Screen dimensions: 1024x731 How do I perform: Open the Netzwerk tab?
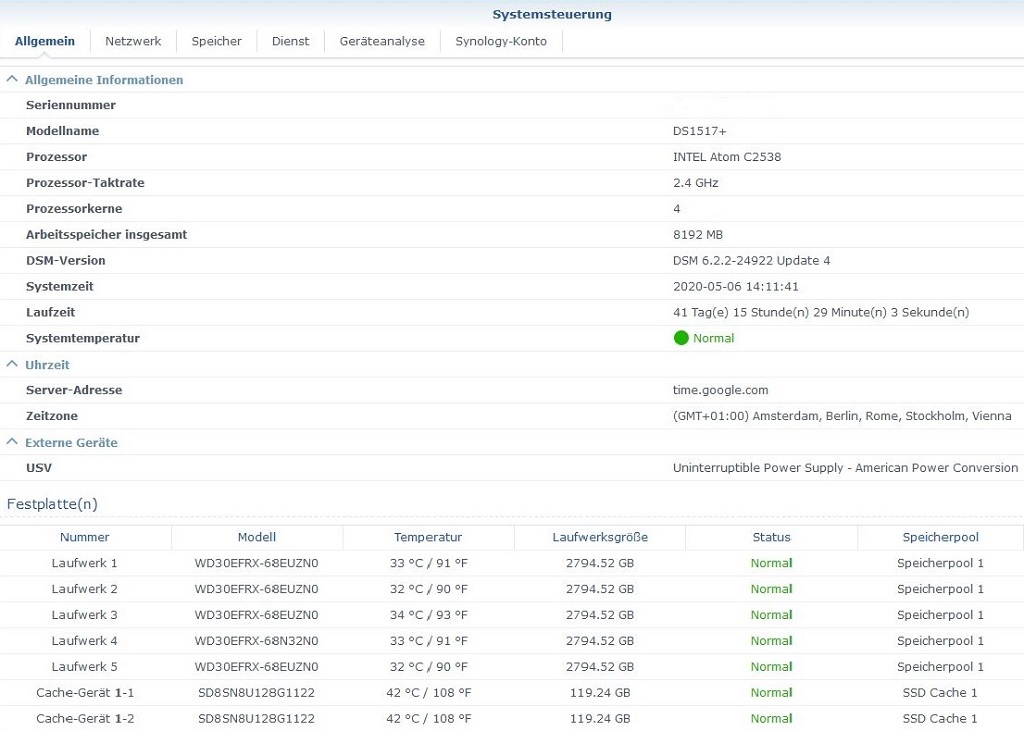pos(133,41)
